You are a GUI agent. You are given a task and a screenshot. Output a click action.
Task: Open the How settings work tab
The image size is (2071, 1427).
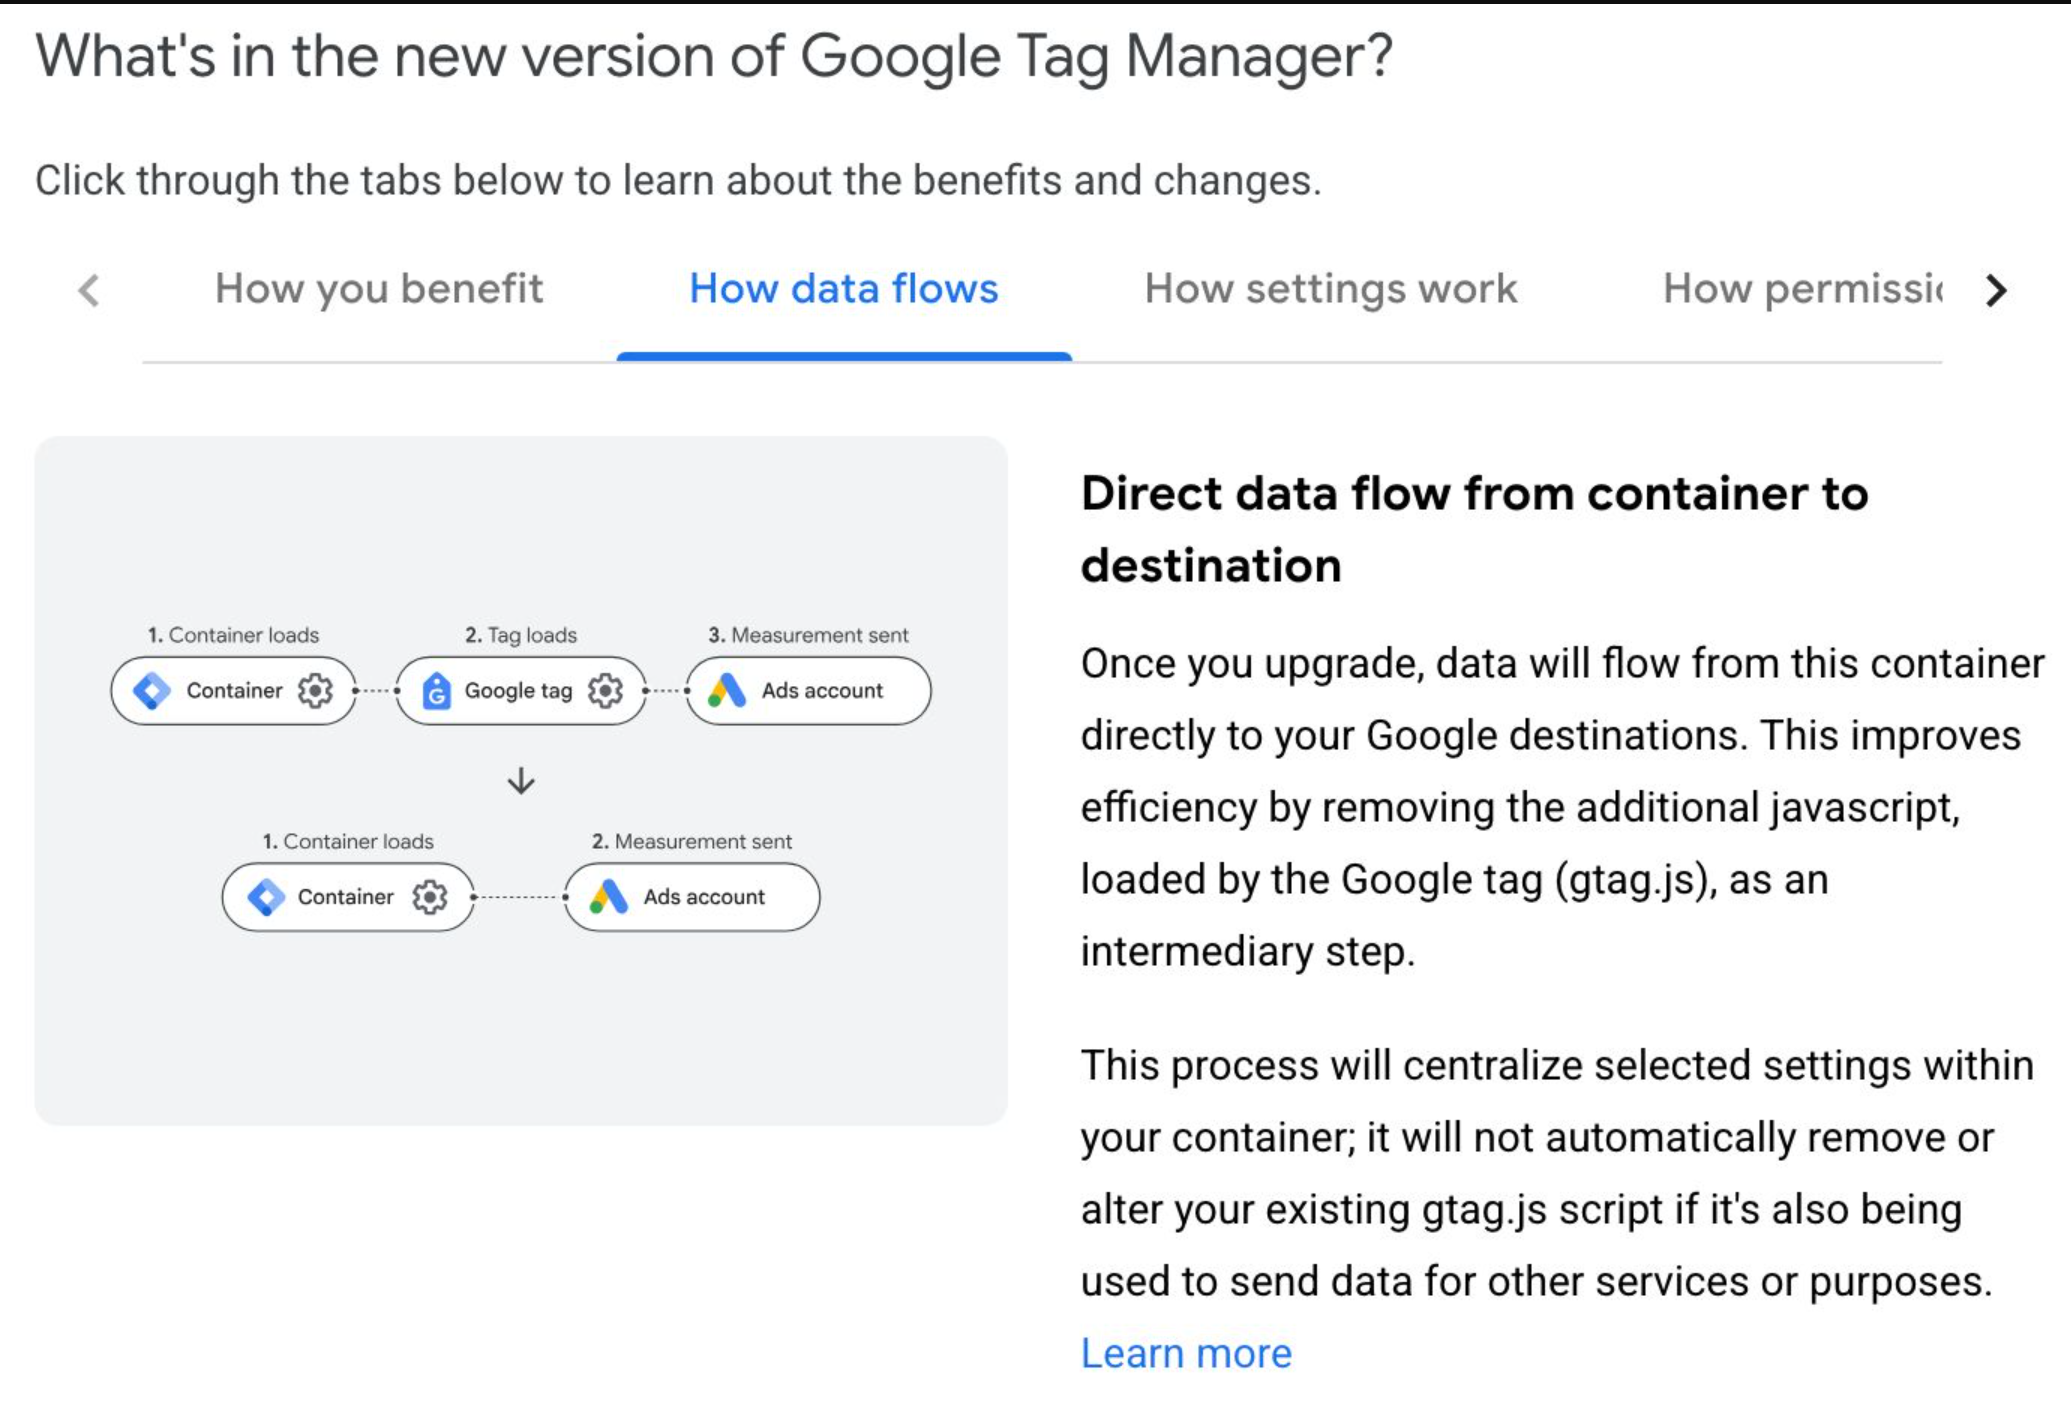tap(1331, 289)
